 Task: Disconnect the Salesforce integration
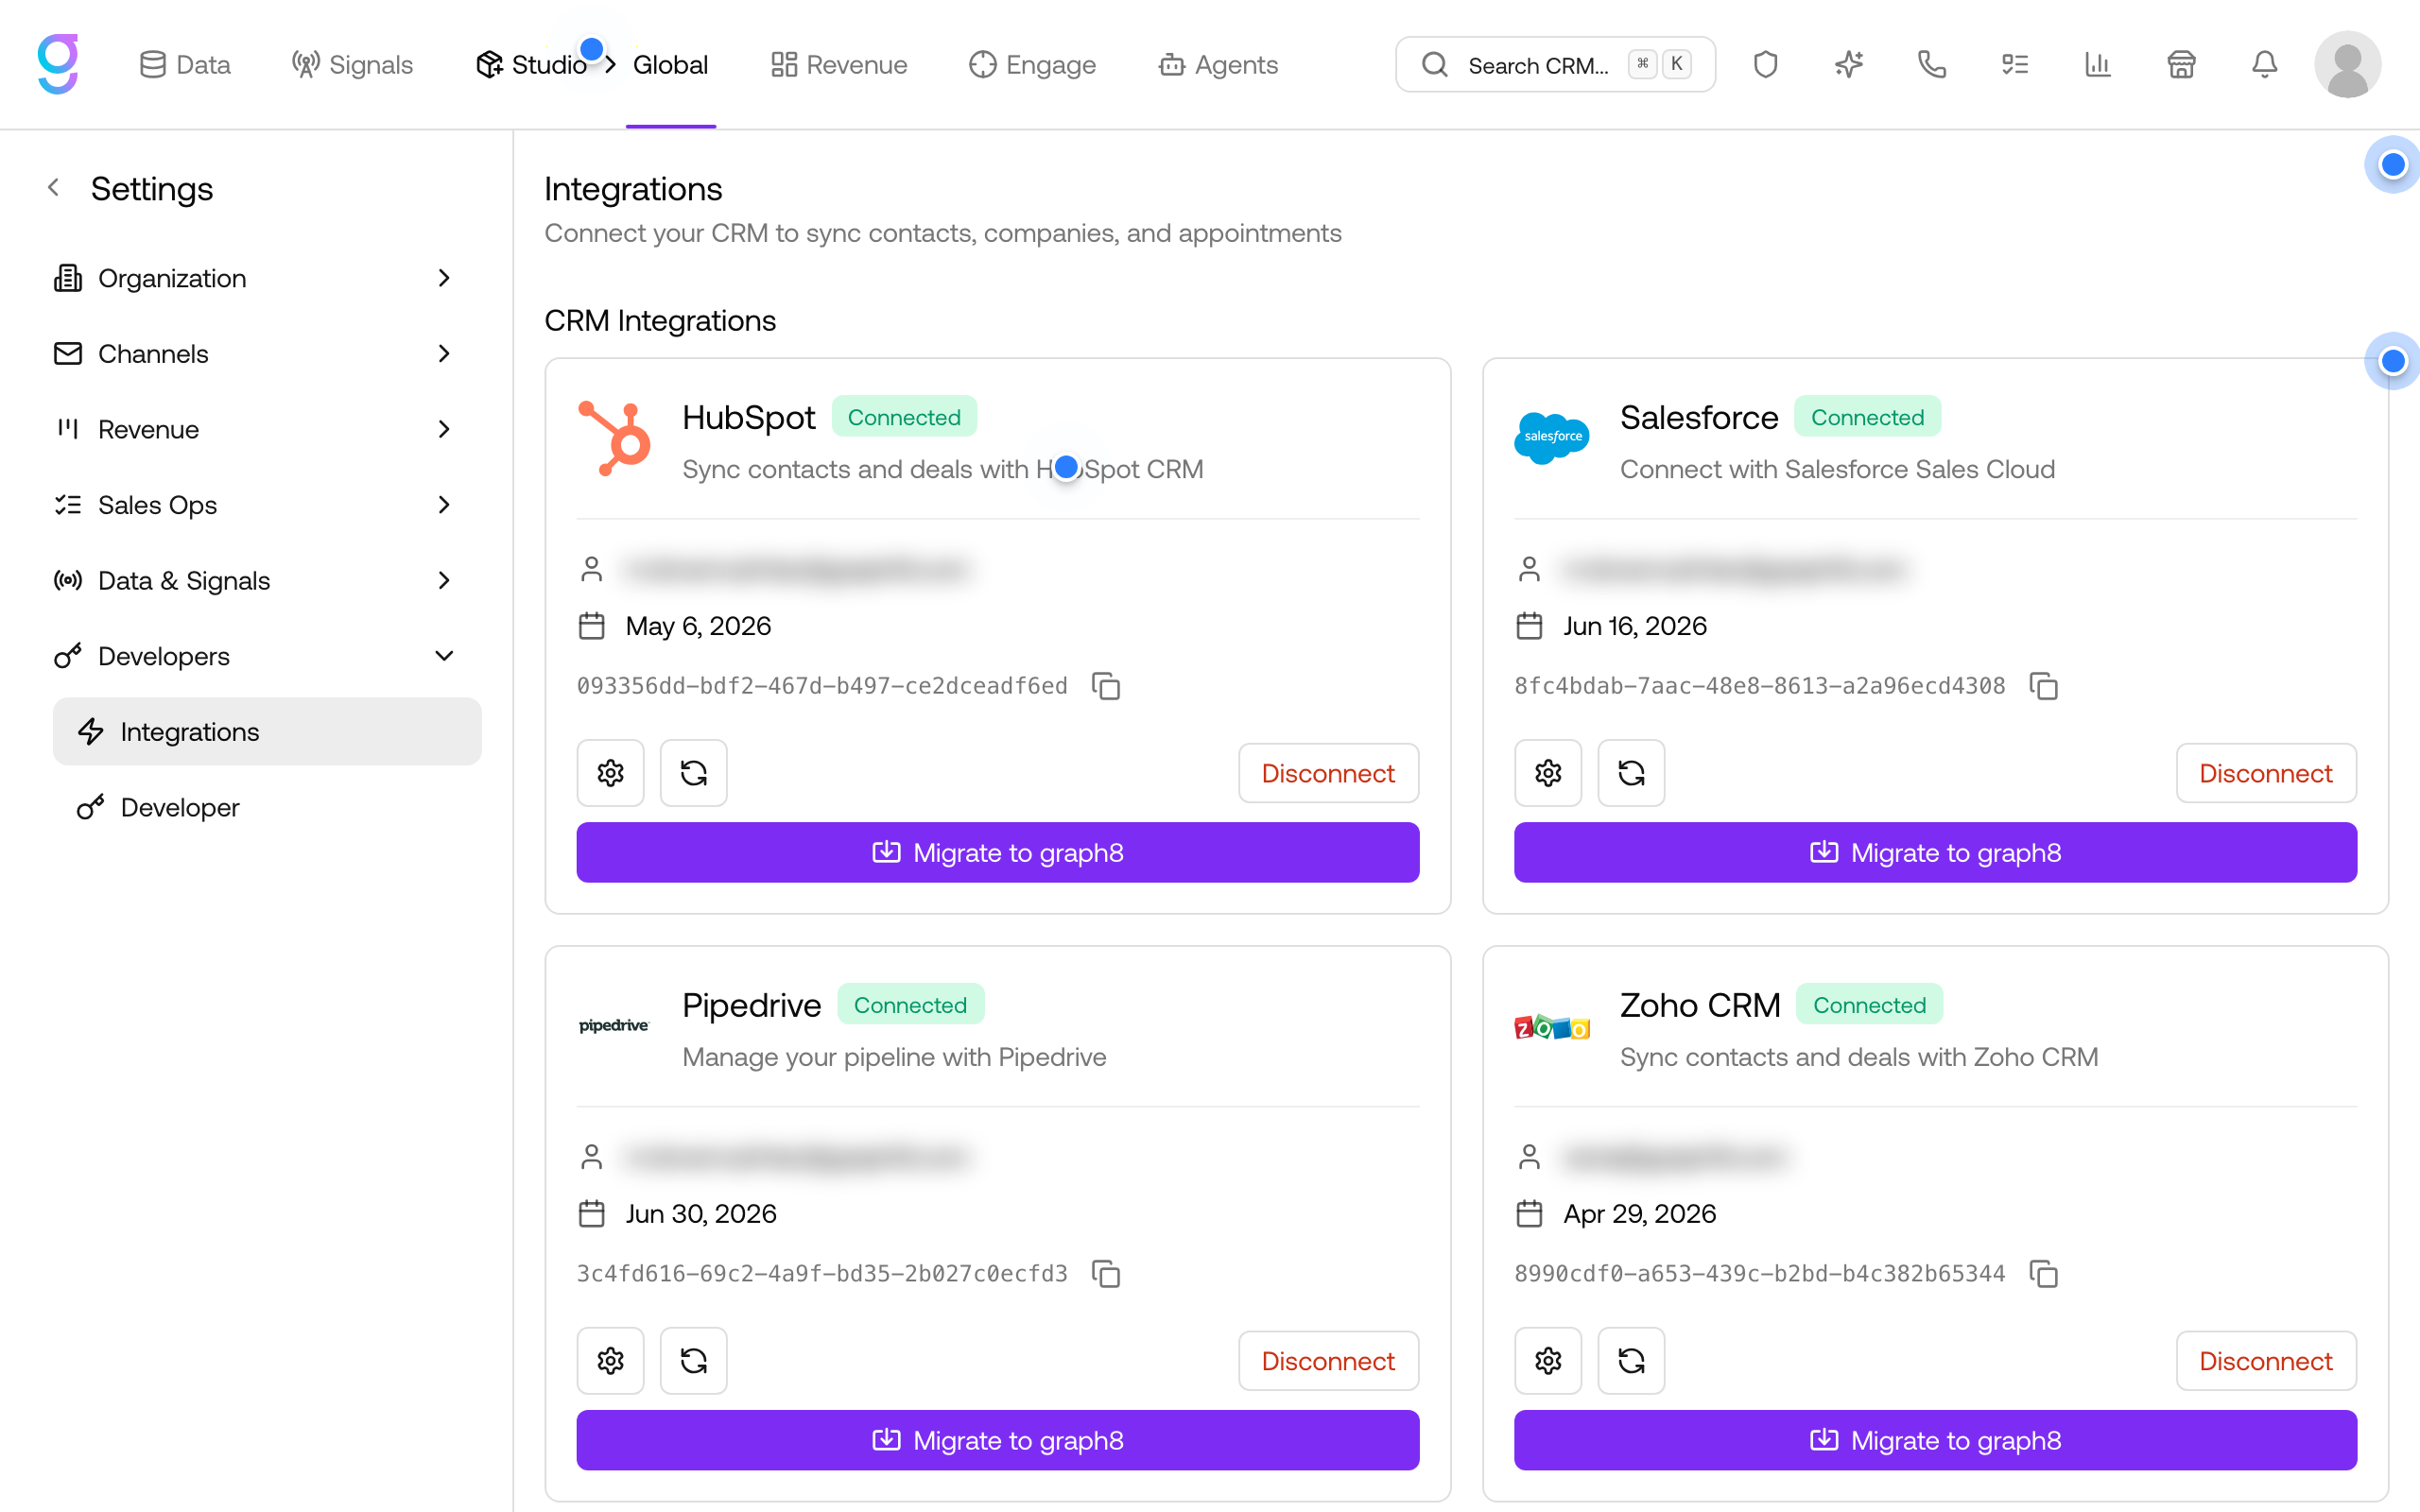tap(2265, 772)
